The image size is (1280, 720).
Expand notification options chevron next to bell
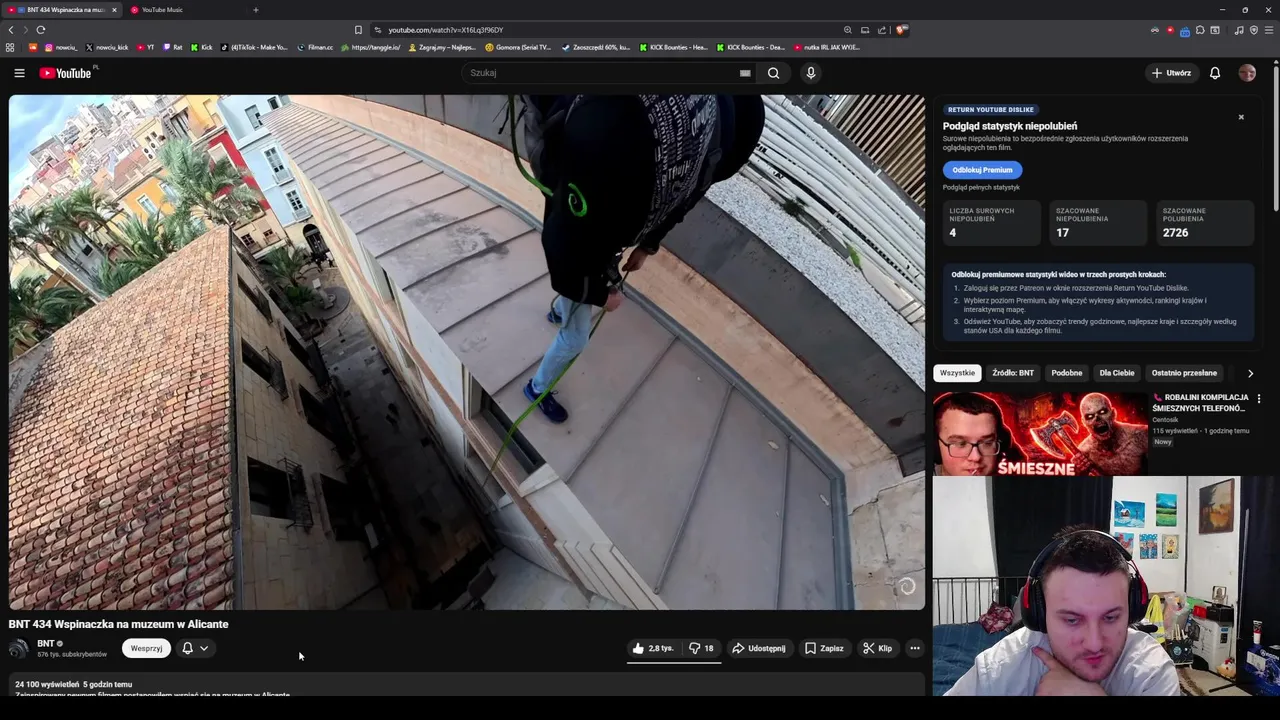point(204,648)
